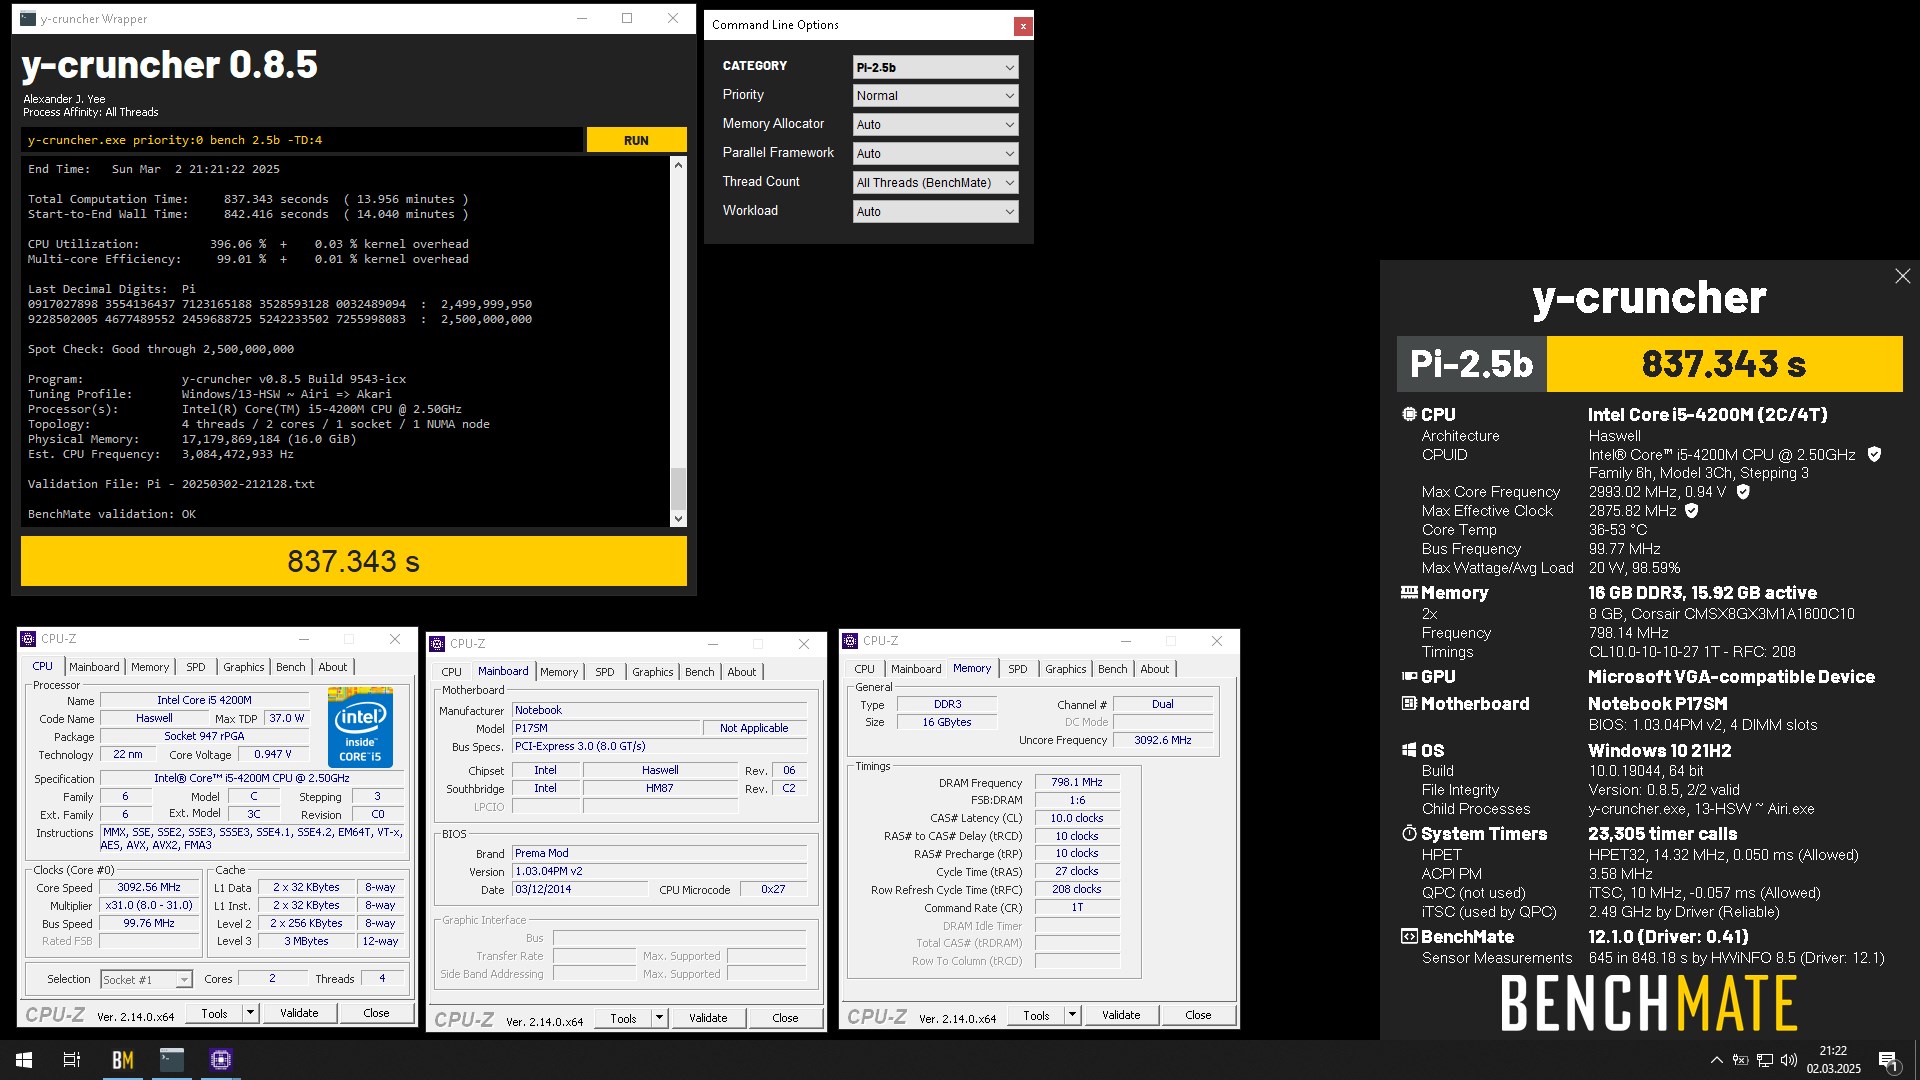Click the Core Speed 3092.56 MHz value
Screen dimensions: 1920x1080
pyautogui.click(x=148, y=888)
